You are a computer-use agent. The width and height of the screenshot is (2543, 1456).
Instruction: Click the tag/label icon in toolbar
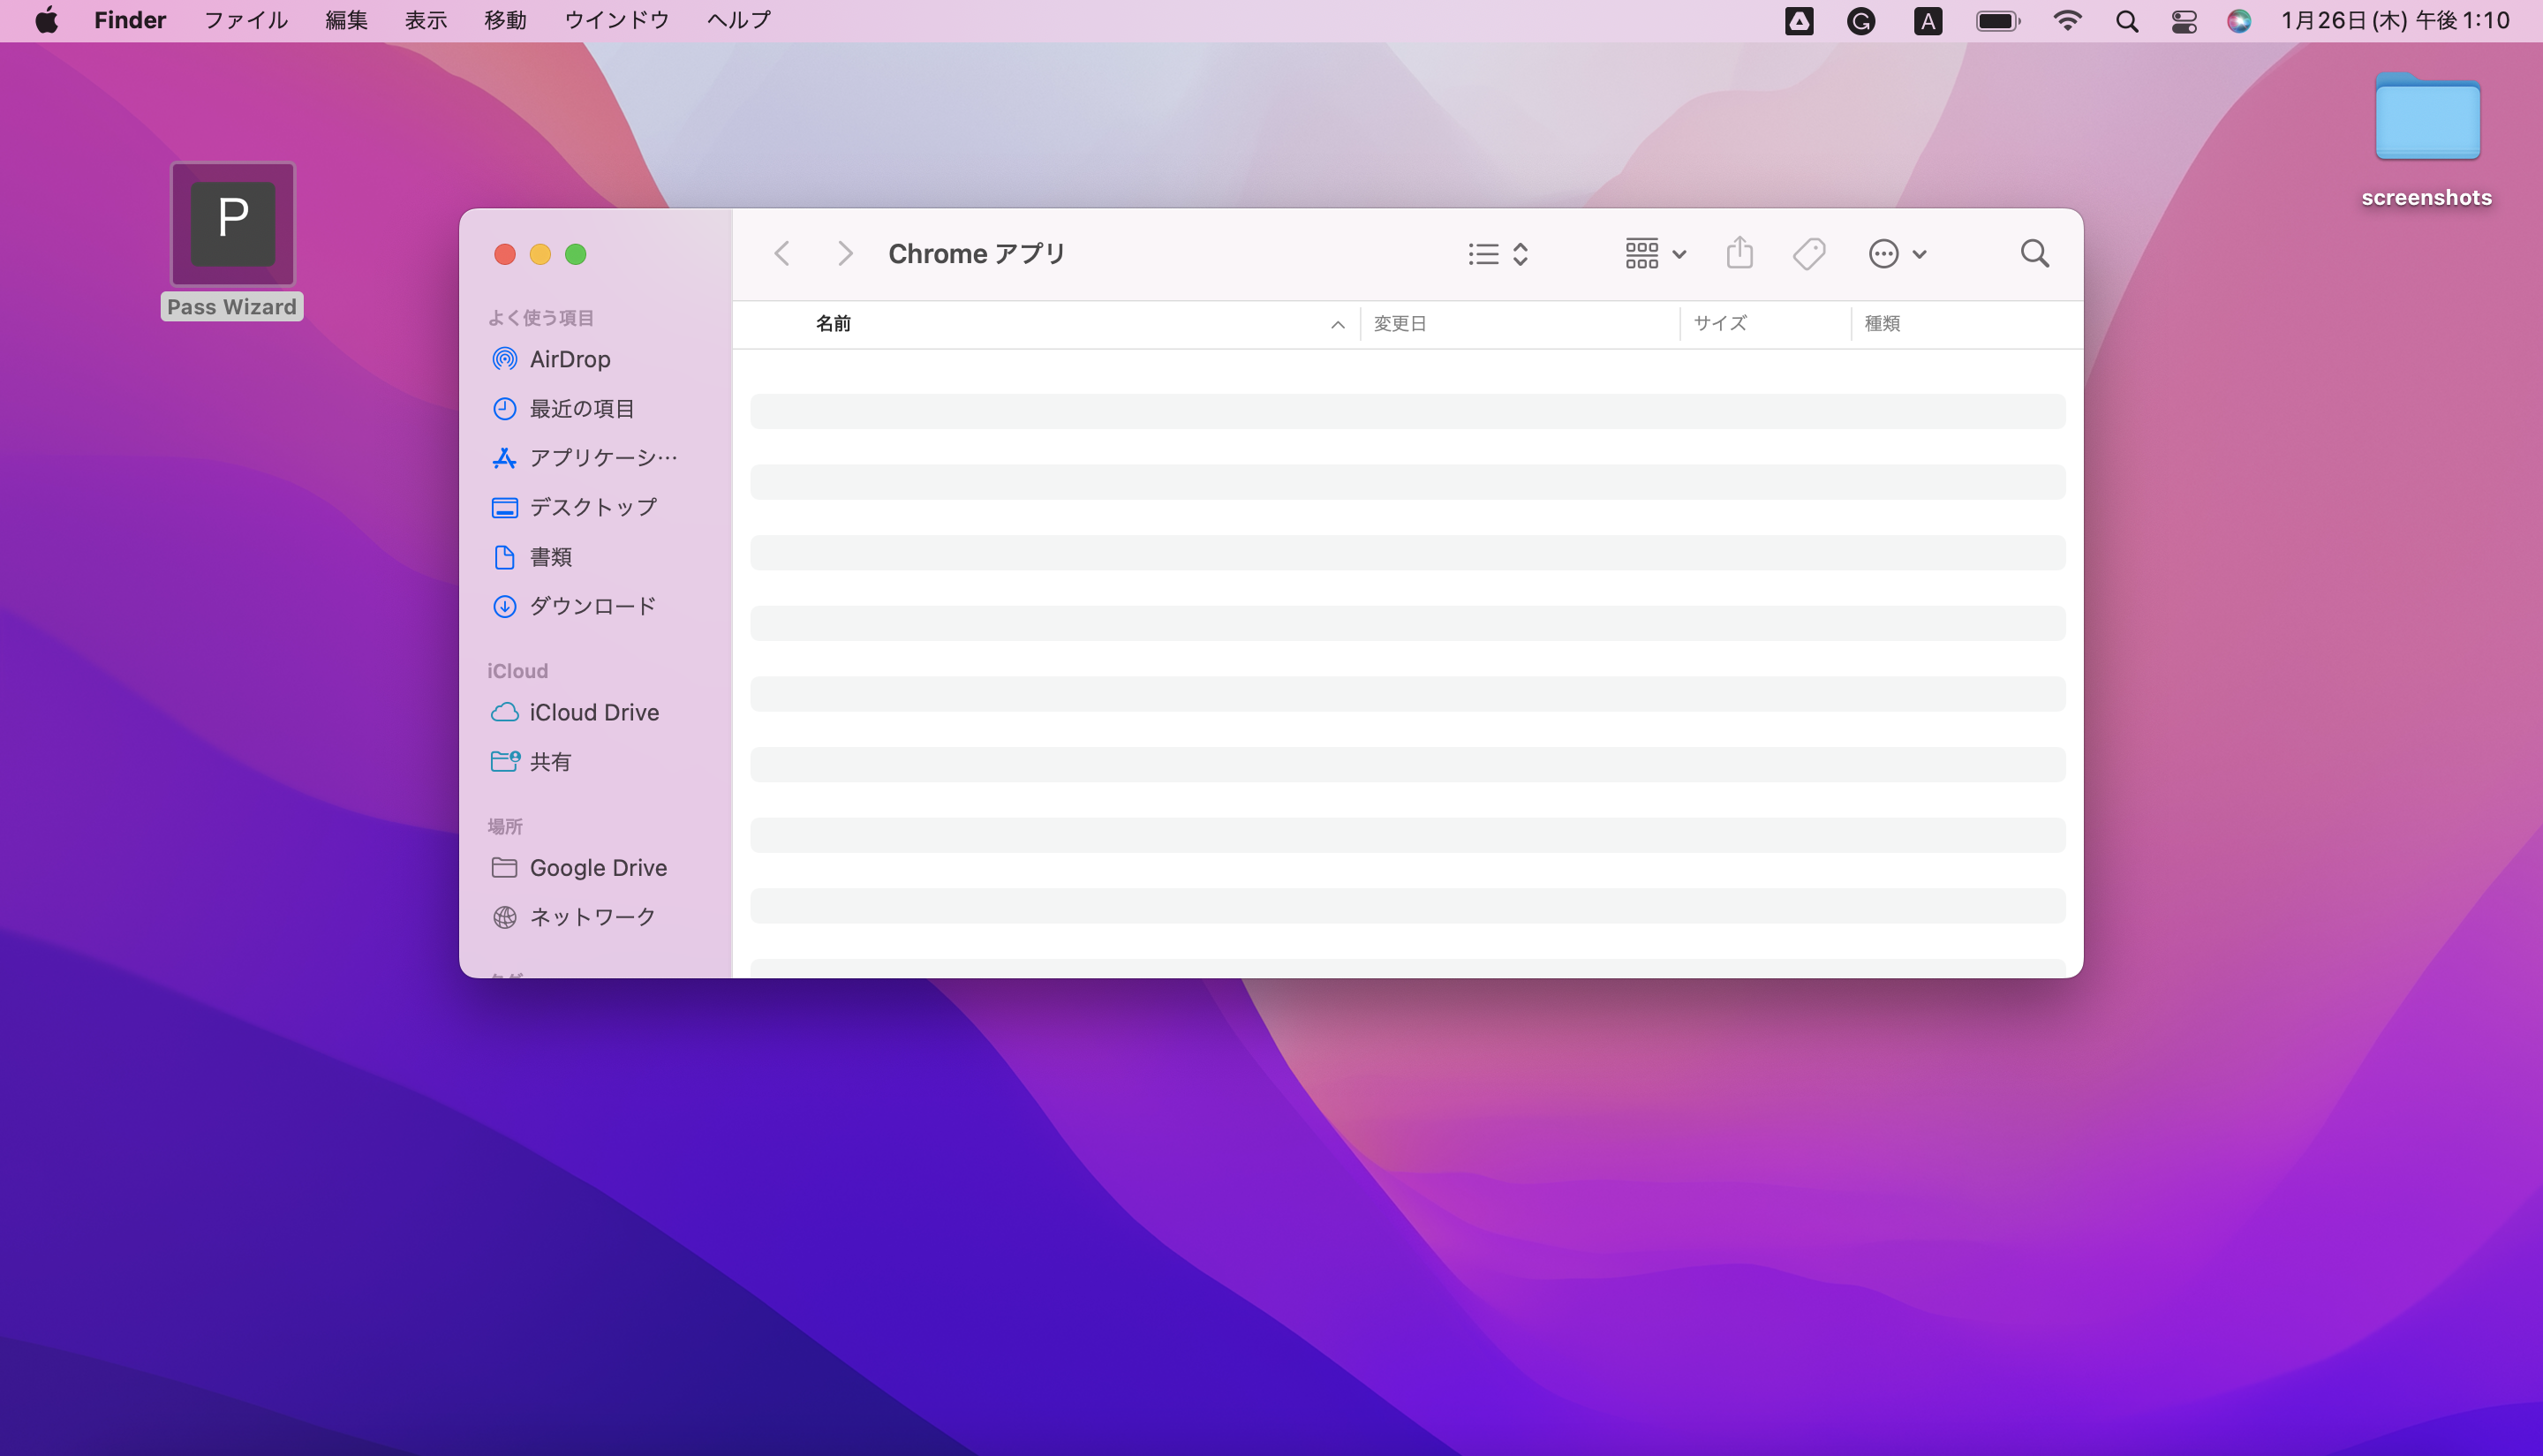[x=1809, y=253]
